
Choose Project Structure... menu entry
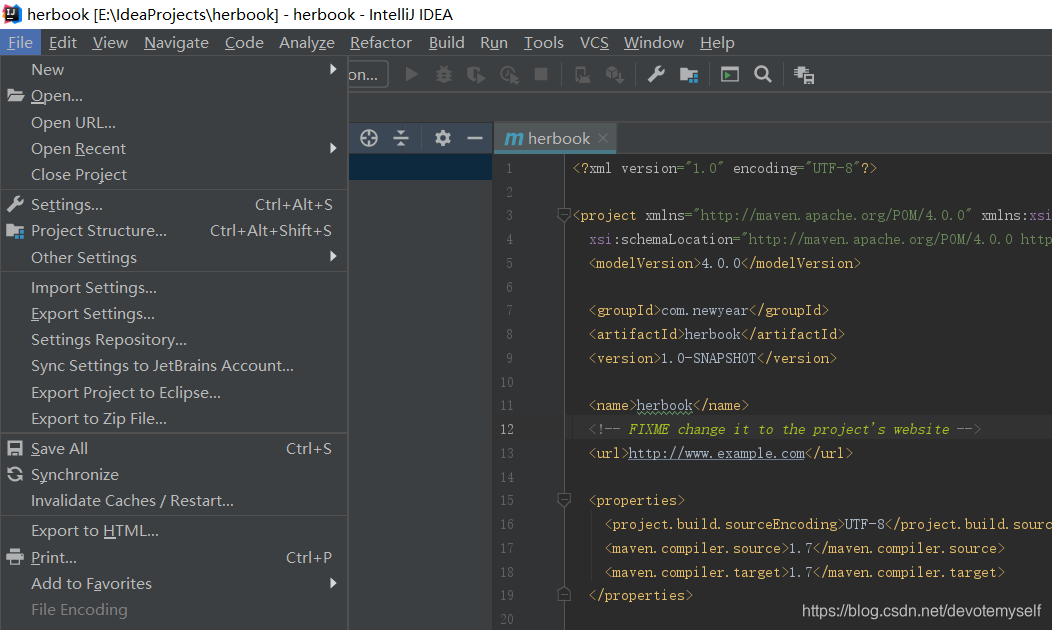click(x=174, y=231)
